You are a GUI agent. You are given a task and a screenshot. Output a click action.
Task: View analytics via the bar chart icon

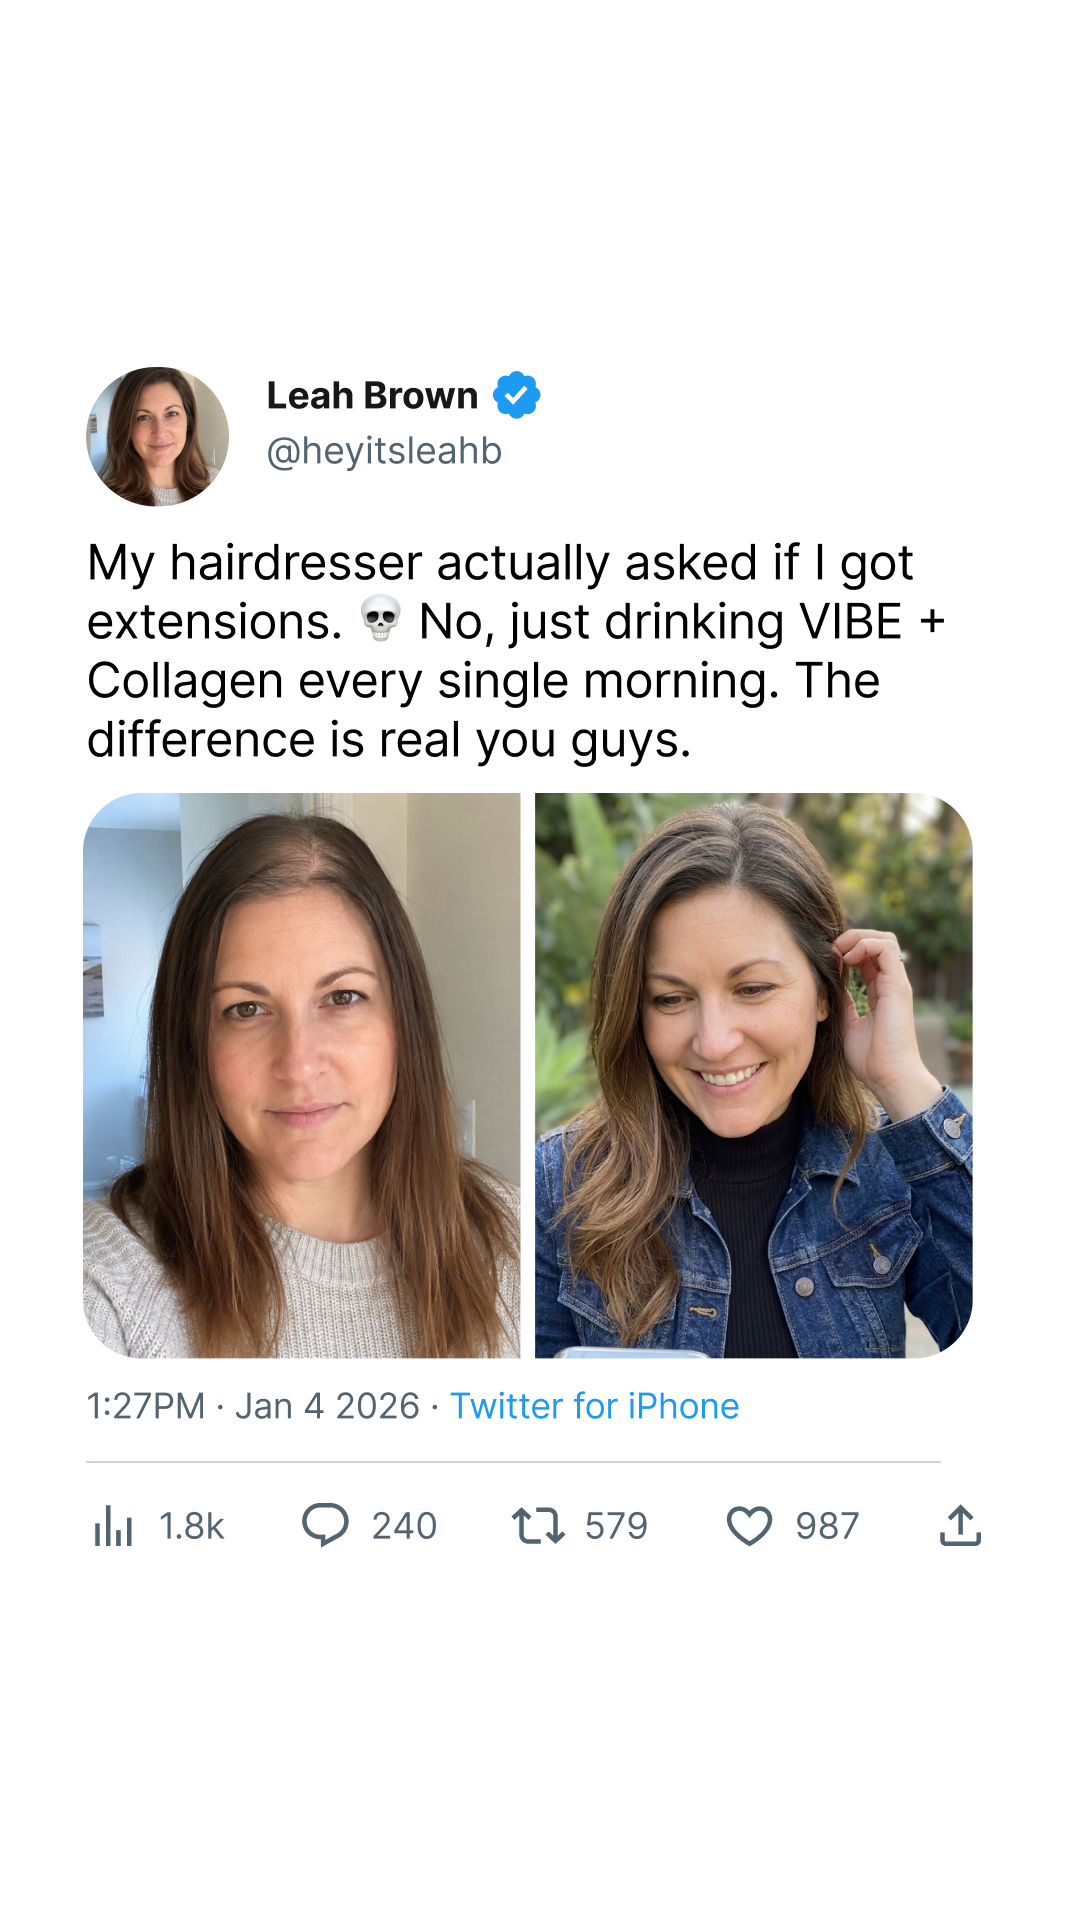coord(113,1526)
